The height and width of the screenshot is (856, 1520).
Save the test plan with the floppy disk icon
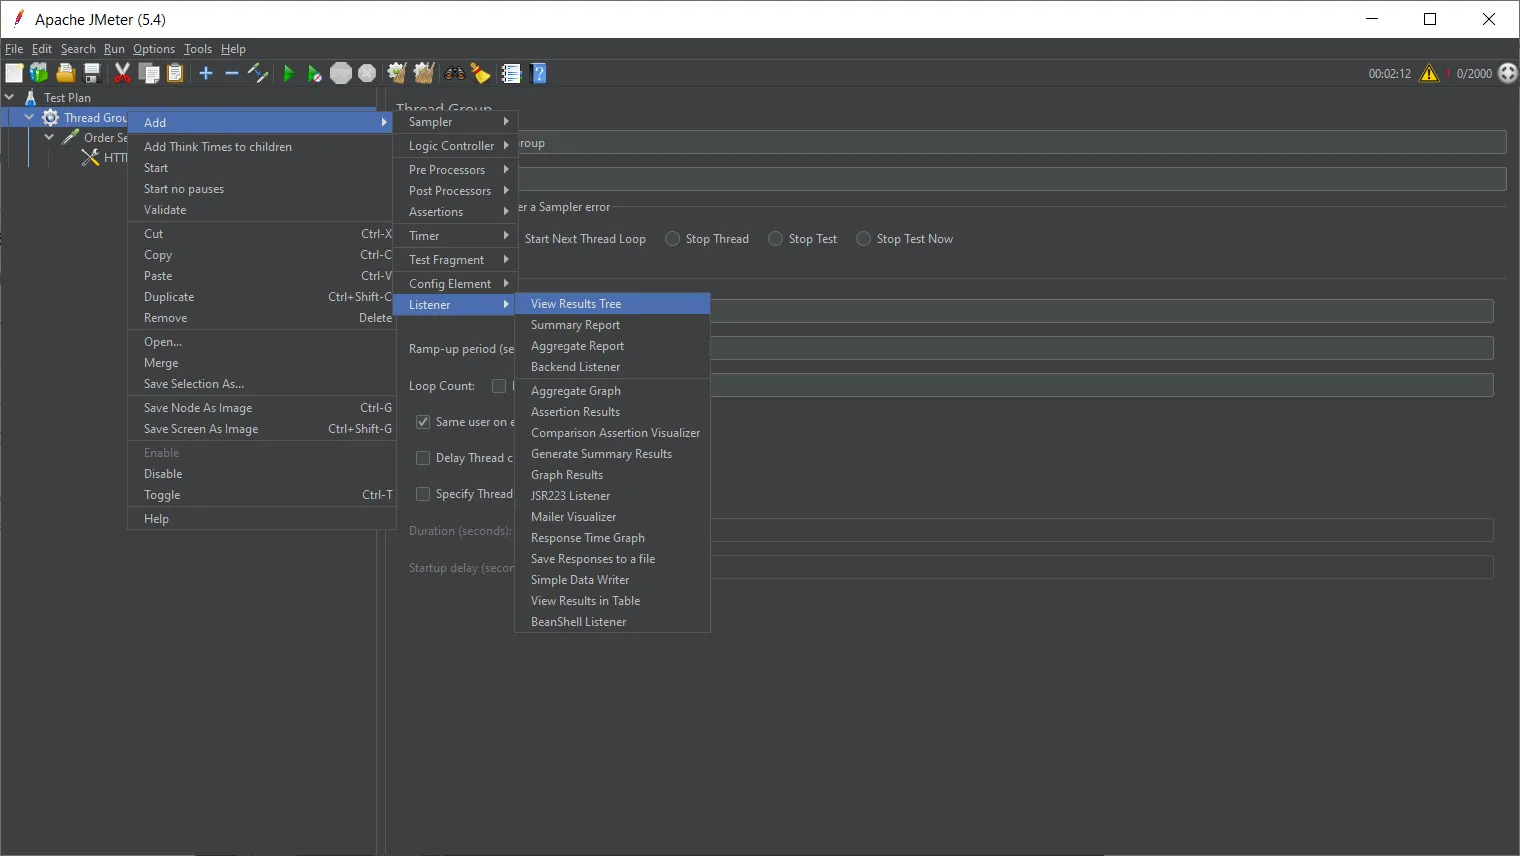[92, 73]
